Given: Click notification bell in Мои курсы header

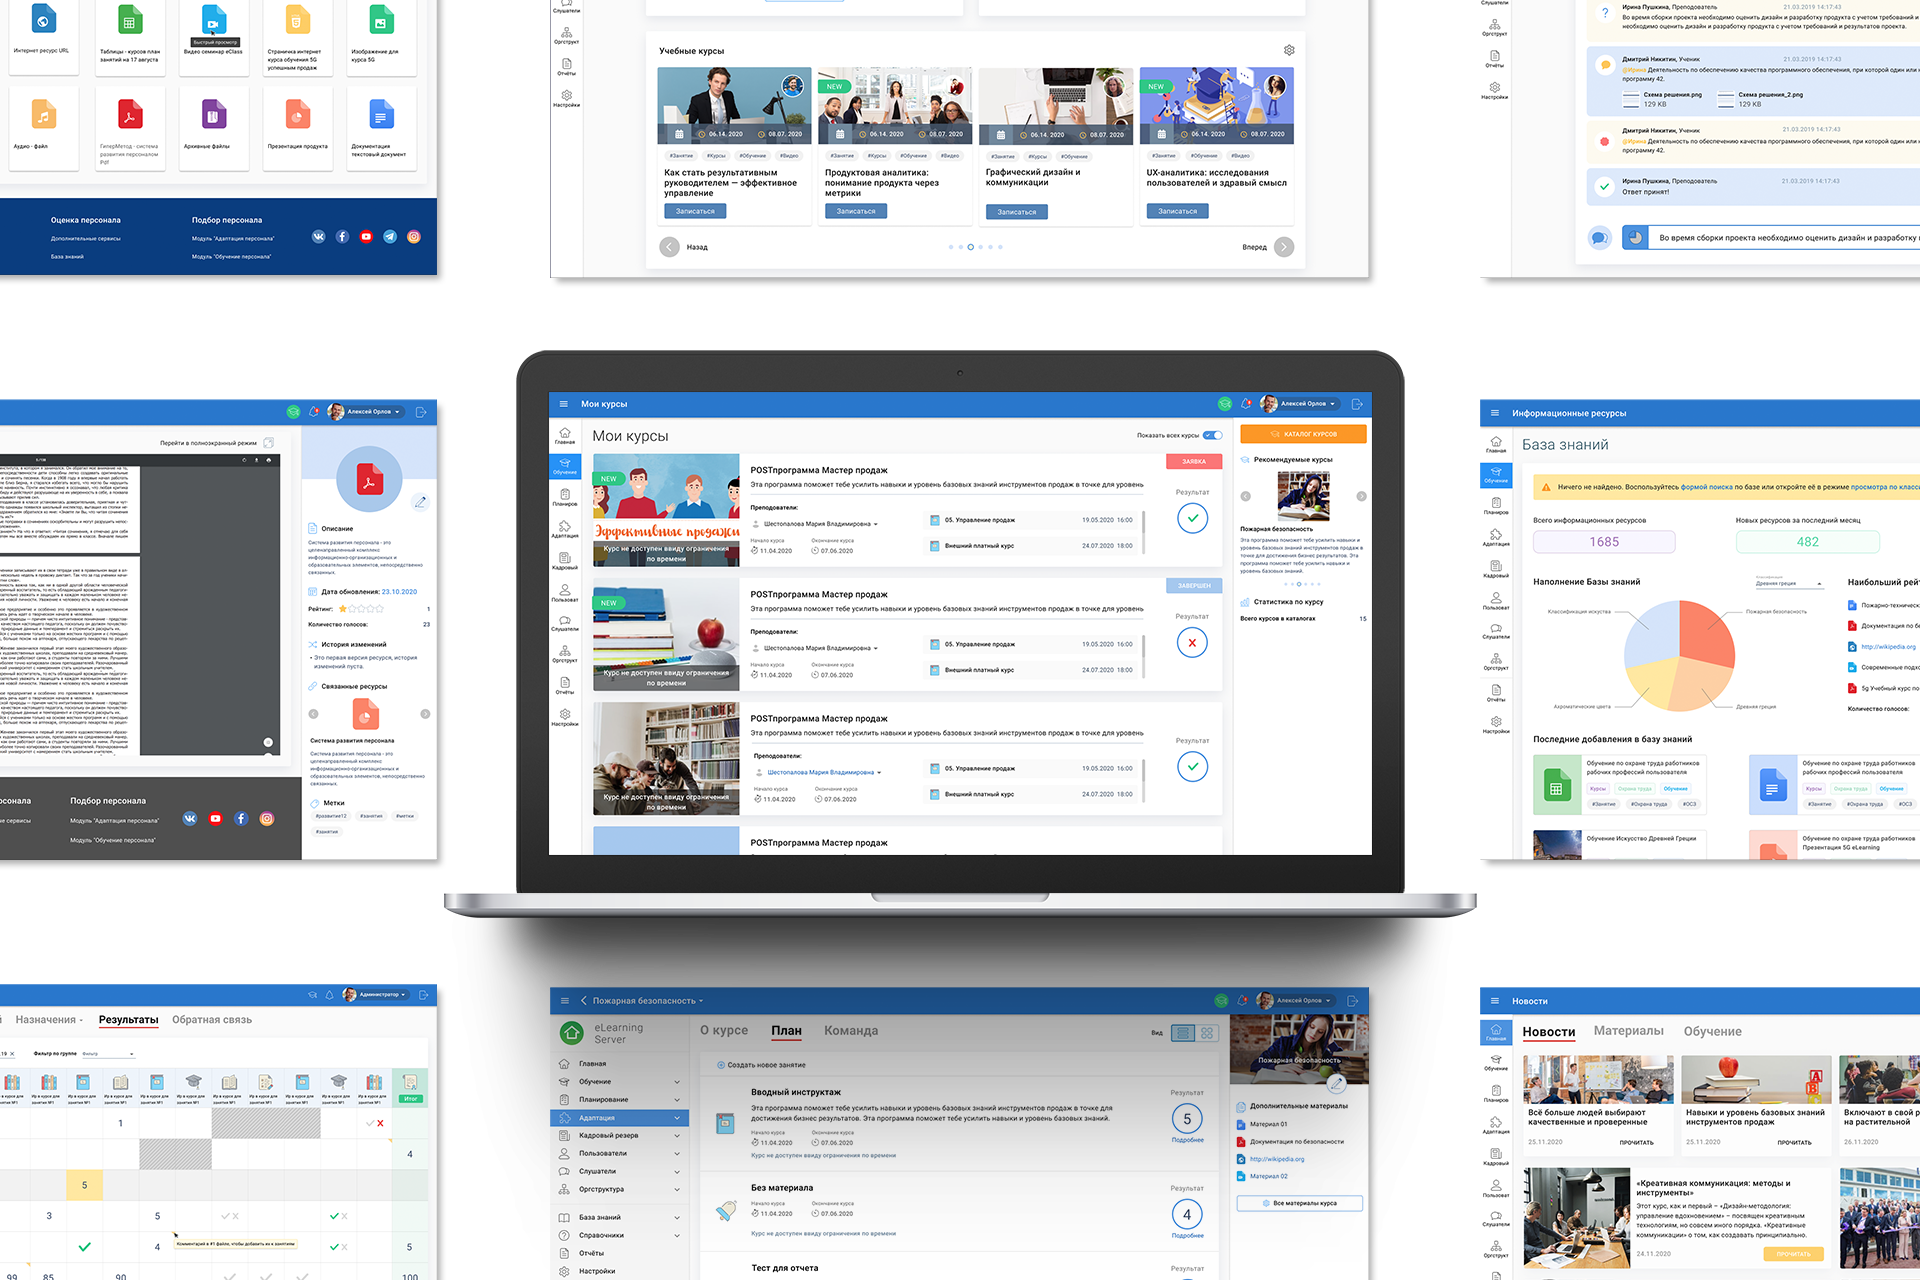Looking at the screenshot, I should 1246,404.
